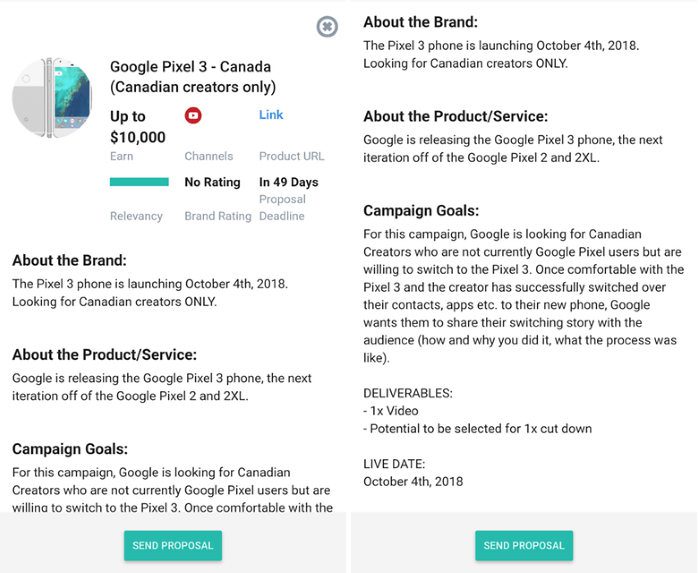Click the In 49 Days proposal deadline
Viewport: 700px width, 573px height.
(288, 182)
